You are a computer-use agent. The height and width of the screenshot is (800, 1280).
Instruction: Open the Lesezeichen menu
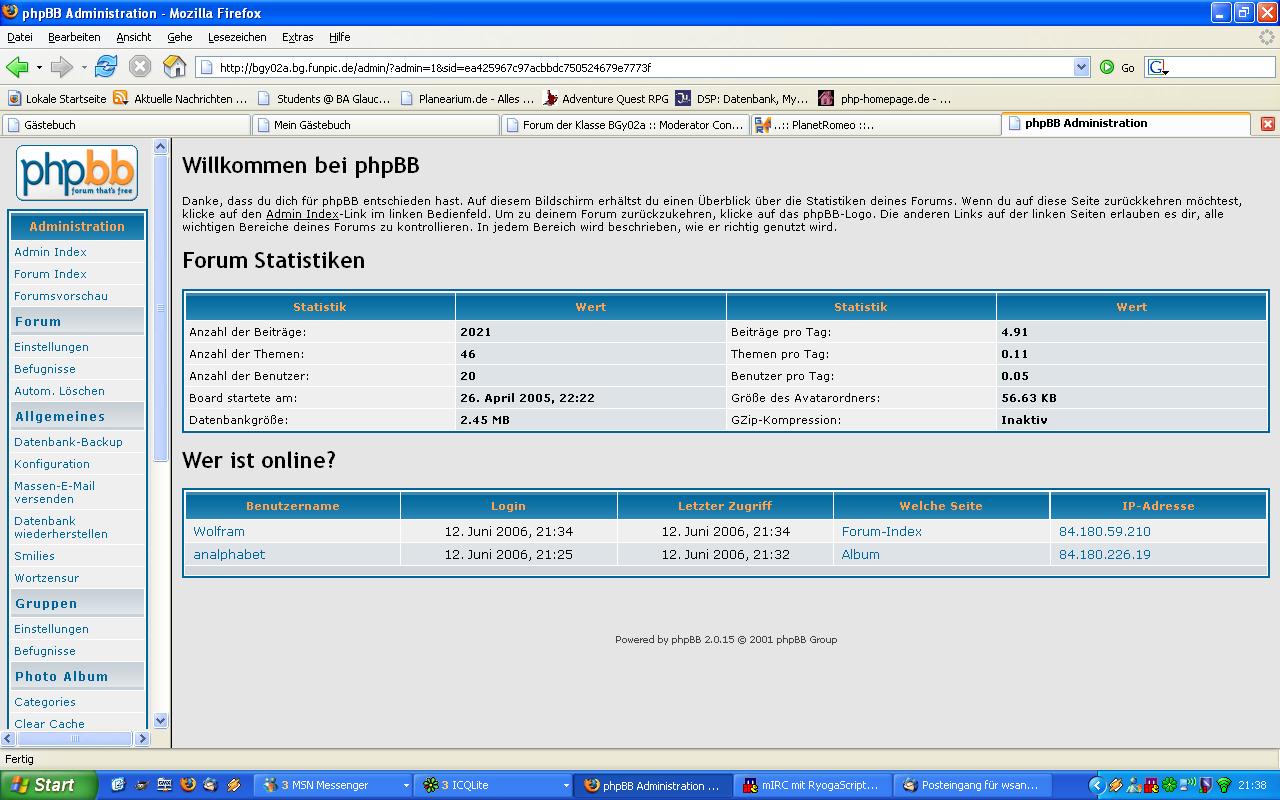click(237, 37)
